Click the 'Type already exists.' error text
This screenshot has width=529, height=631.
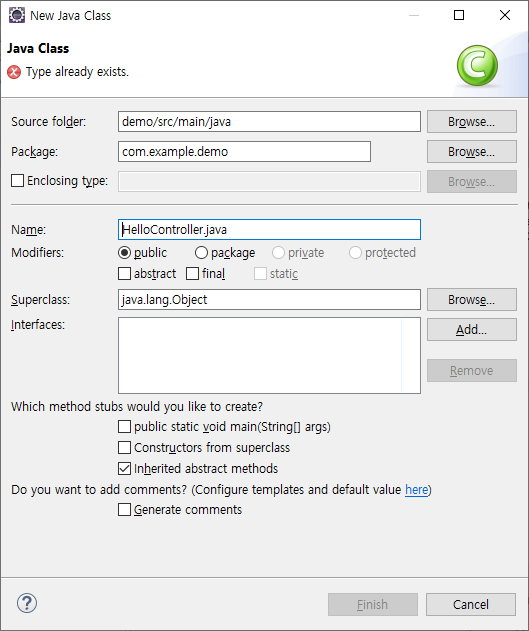(77, 72)
